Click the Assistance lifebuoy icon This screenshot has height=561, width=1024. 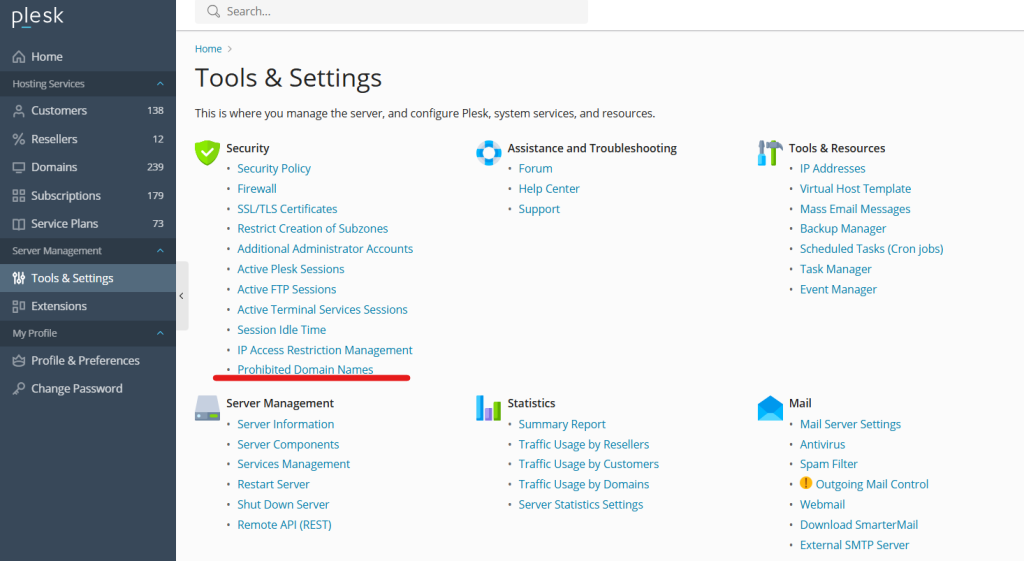[x=488, y=153]
